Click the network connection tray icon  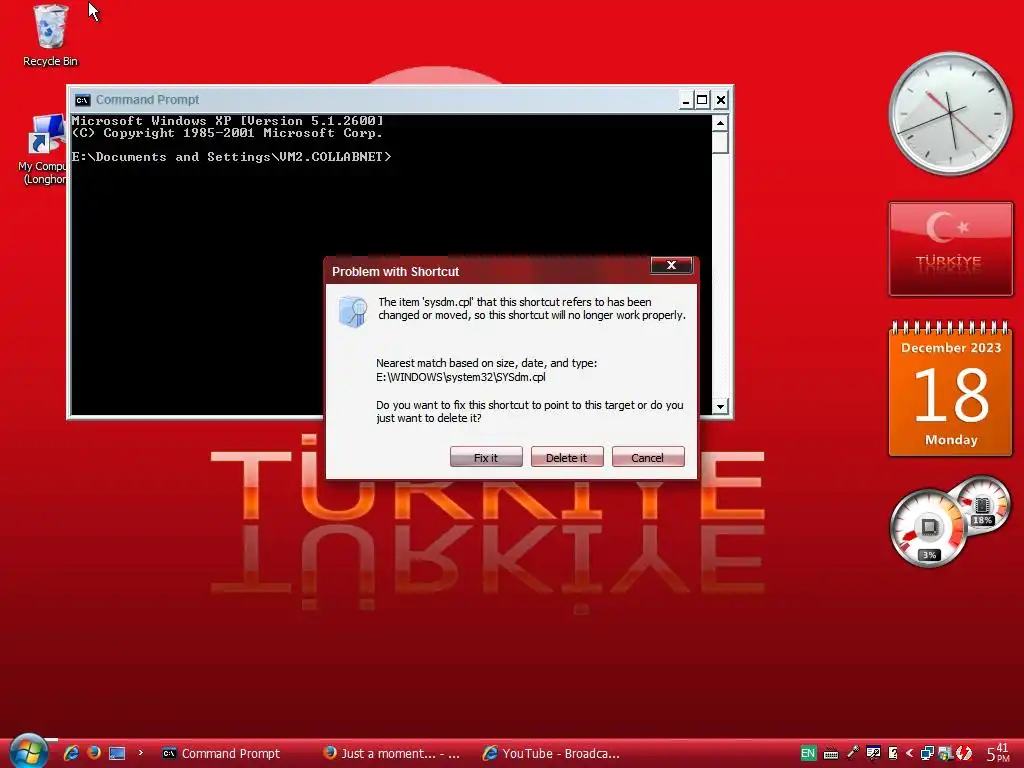tap(927, 753)
